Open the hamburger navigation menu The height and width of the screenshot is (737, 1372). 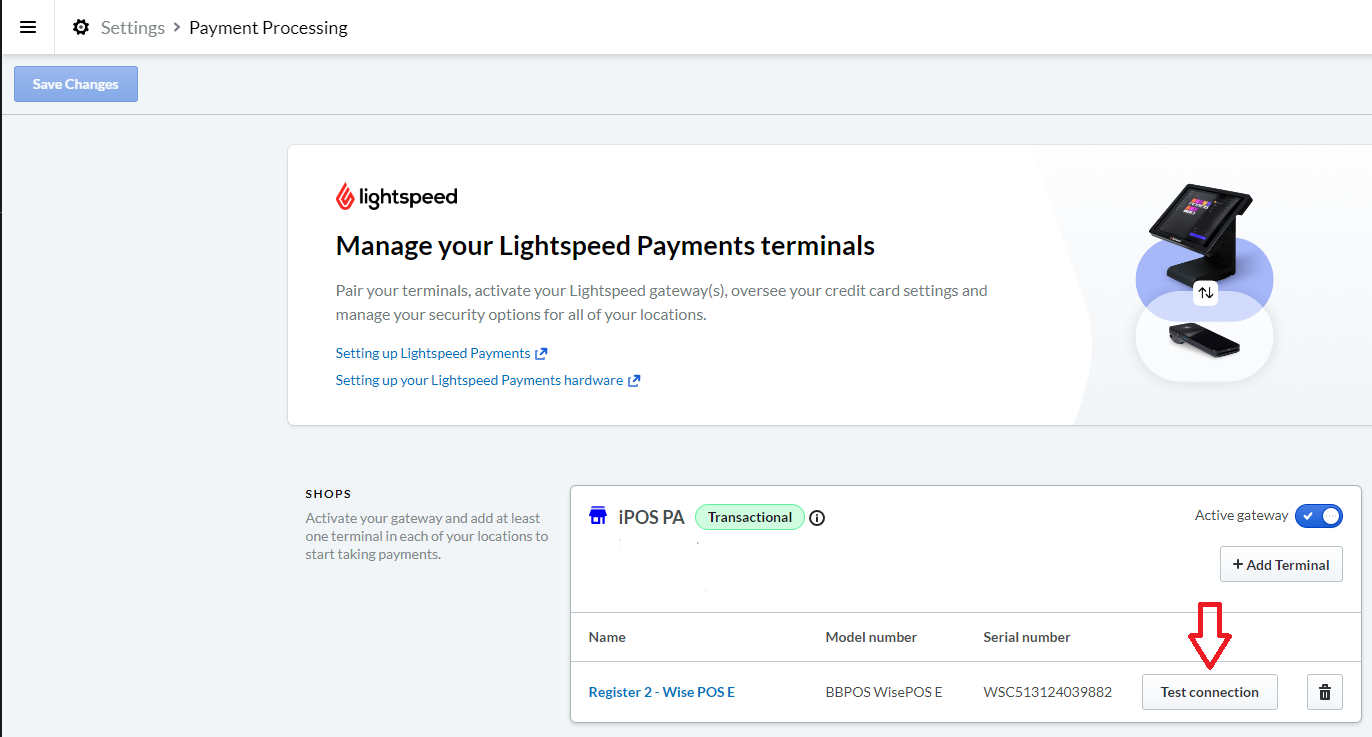28,27
